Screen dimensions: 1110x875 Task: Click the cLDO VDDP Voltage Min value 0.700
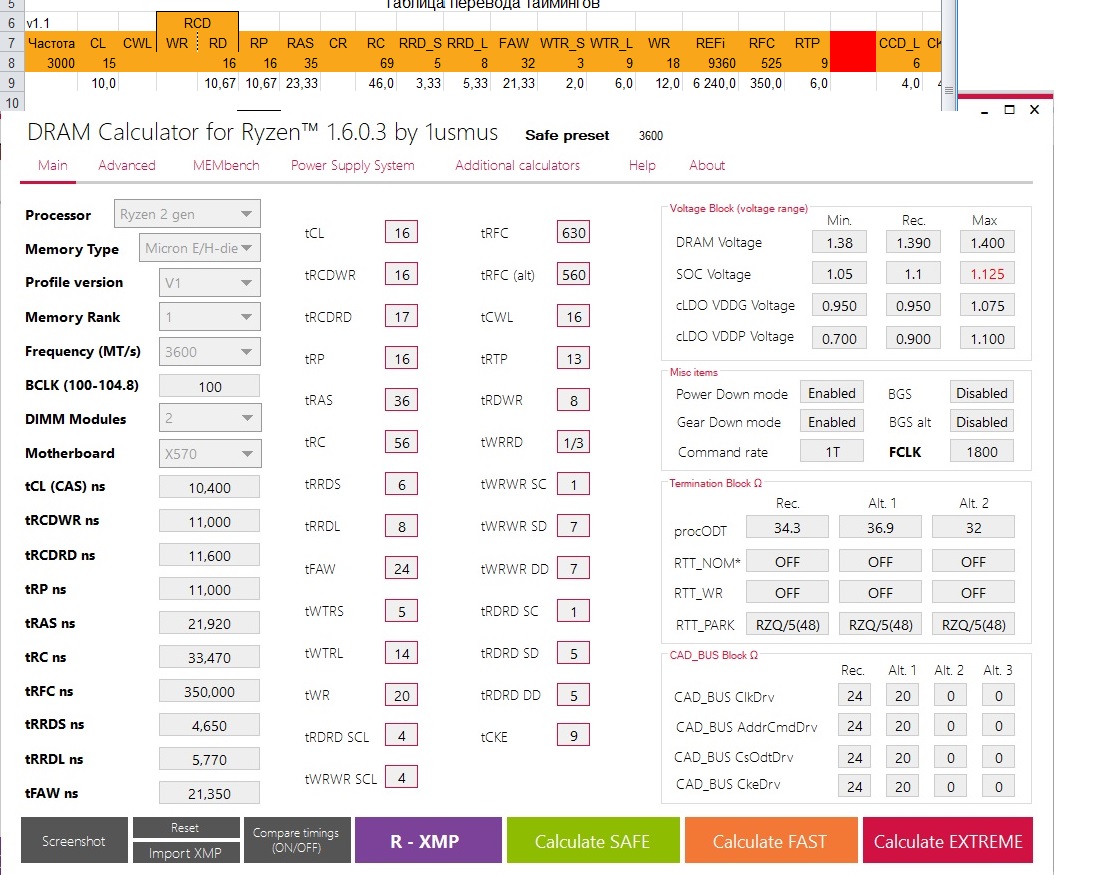(839, 338)
